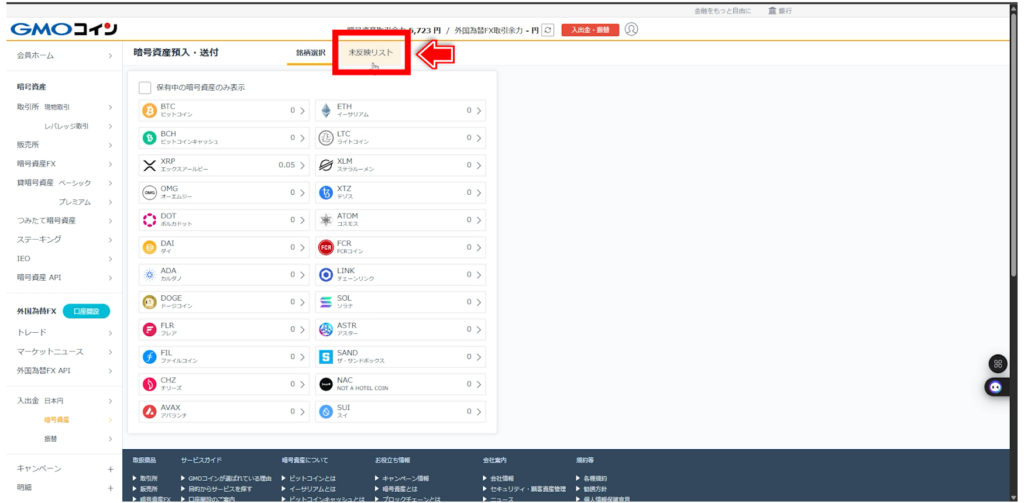The width and height of the screenshot is (1024, 503).
Task: Select the BTC Bitcoin icon
Action: point(150,110)
